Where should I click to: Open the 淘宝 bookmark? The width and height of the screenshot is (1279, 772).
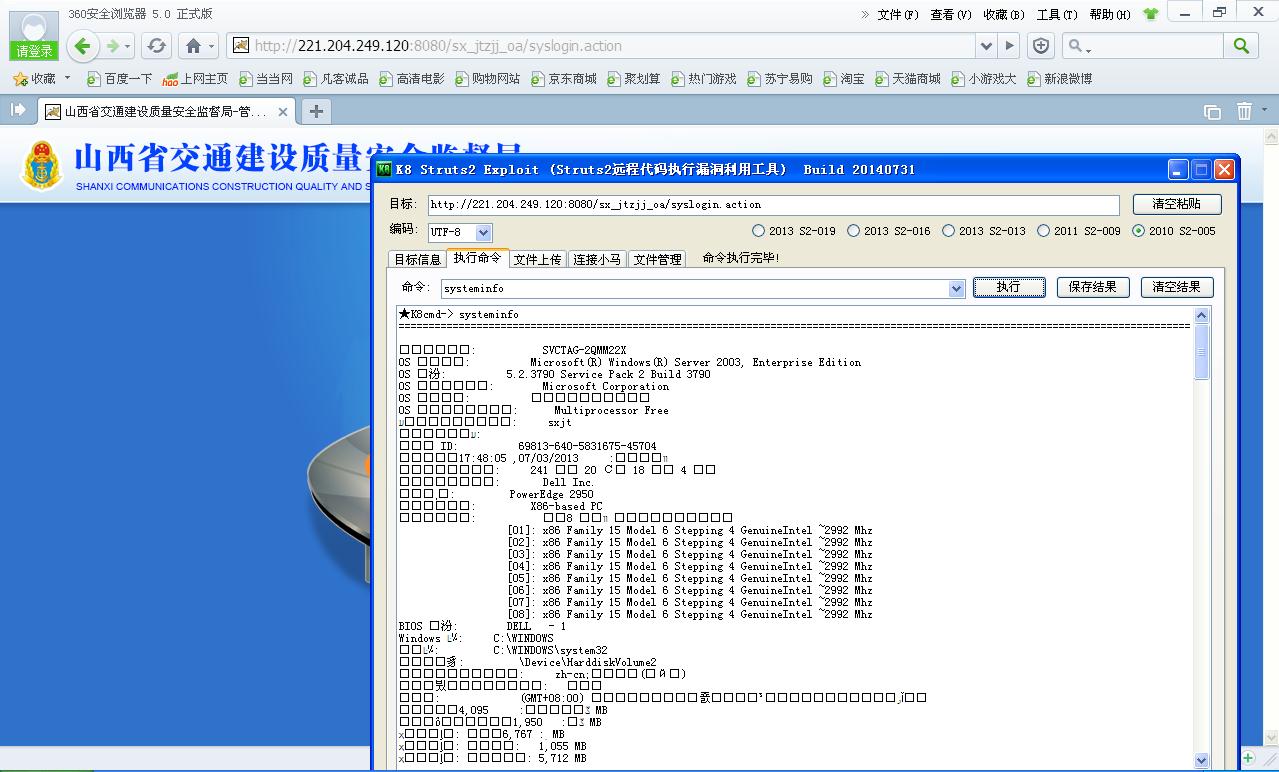tap(844, 78)
